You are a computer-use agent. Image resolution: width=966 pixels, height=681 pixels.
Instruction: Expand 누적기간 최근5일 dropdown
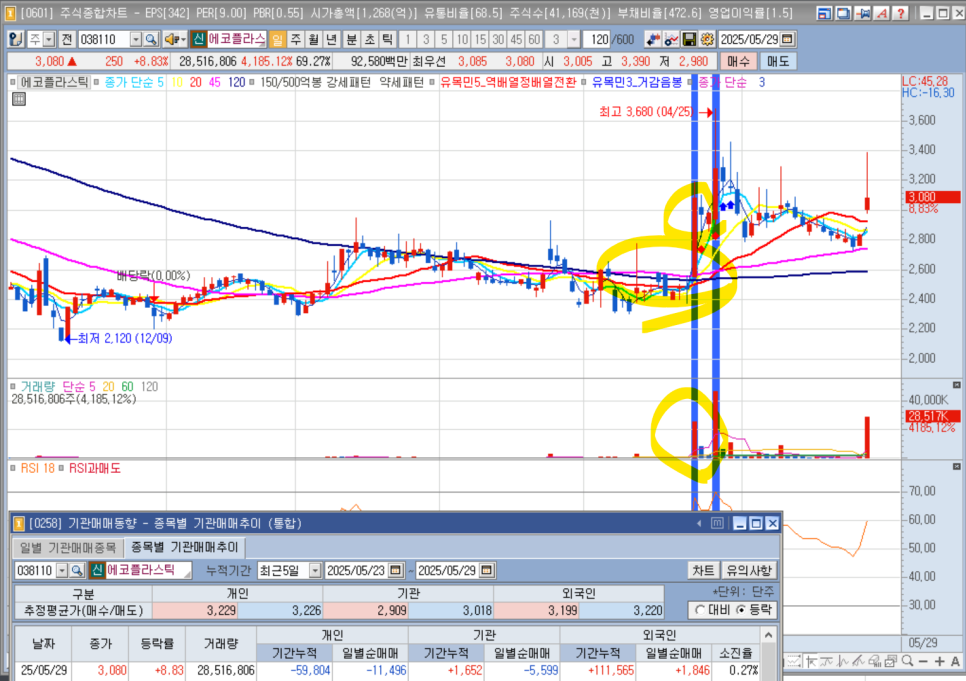315,570
